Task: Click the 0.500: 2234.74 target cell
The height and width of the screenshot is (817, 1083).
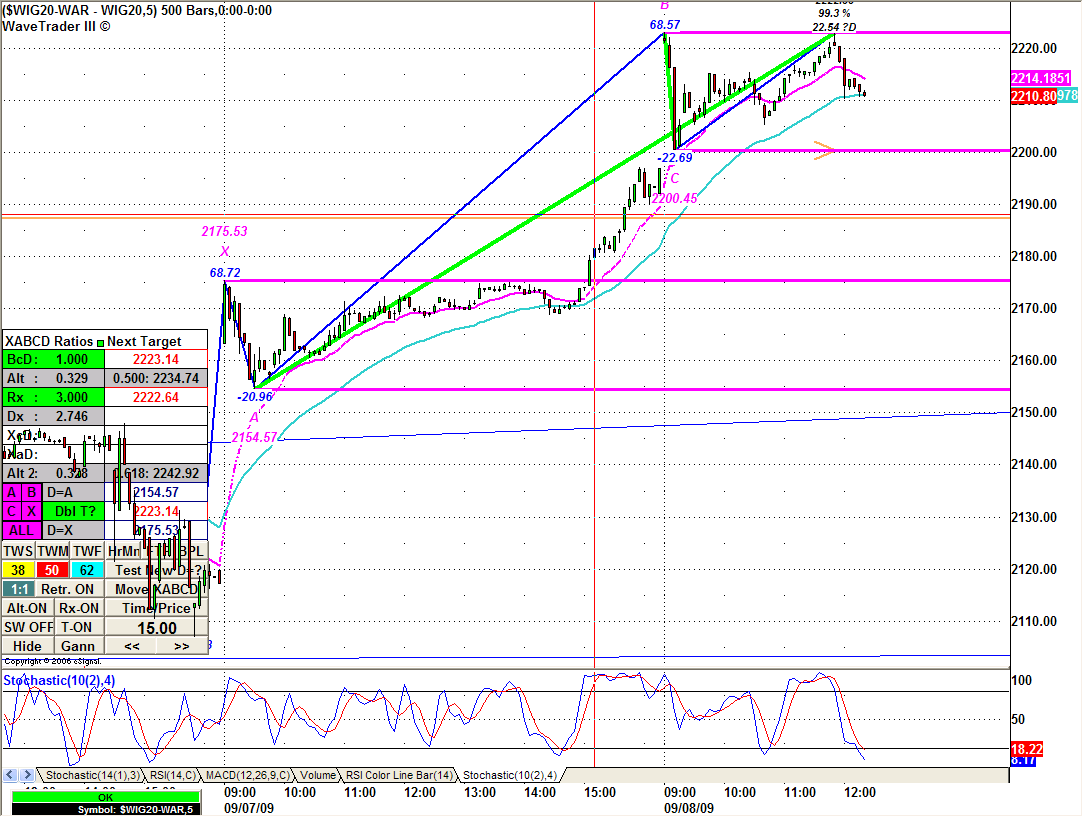Action: coord(156,378)
